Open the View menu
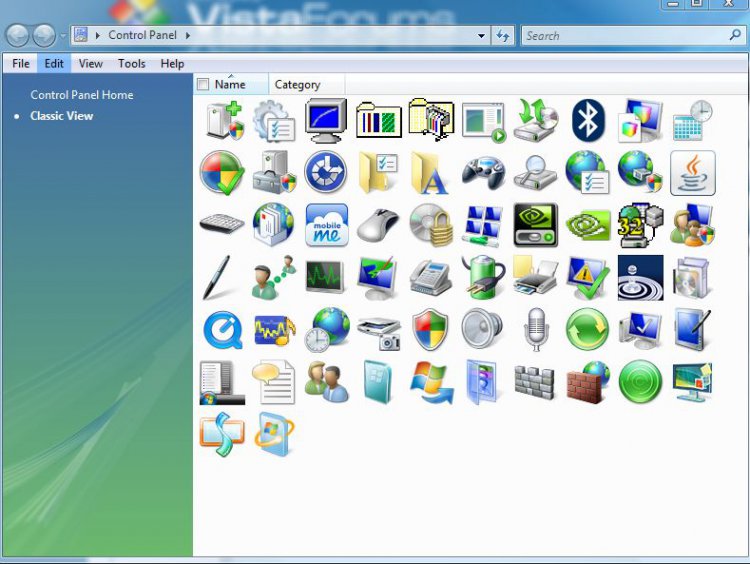This screenshot has height=564, width=750. pyautogui.click(x=90, y=64)
